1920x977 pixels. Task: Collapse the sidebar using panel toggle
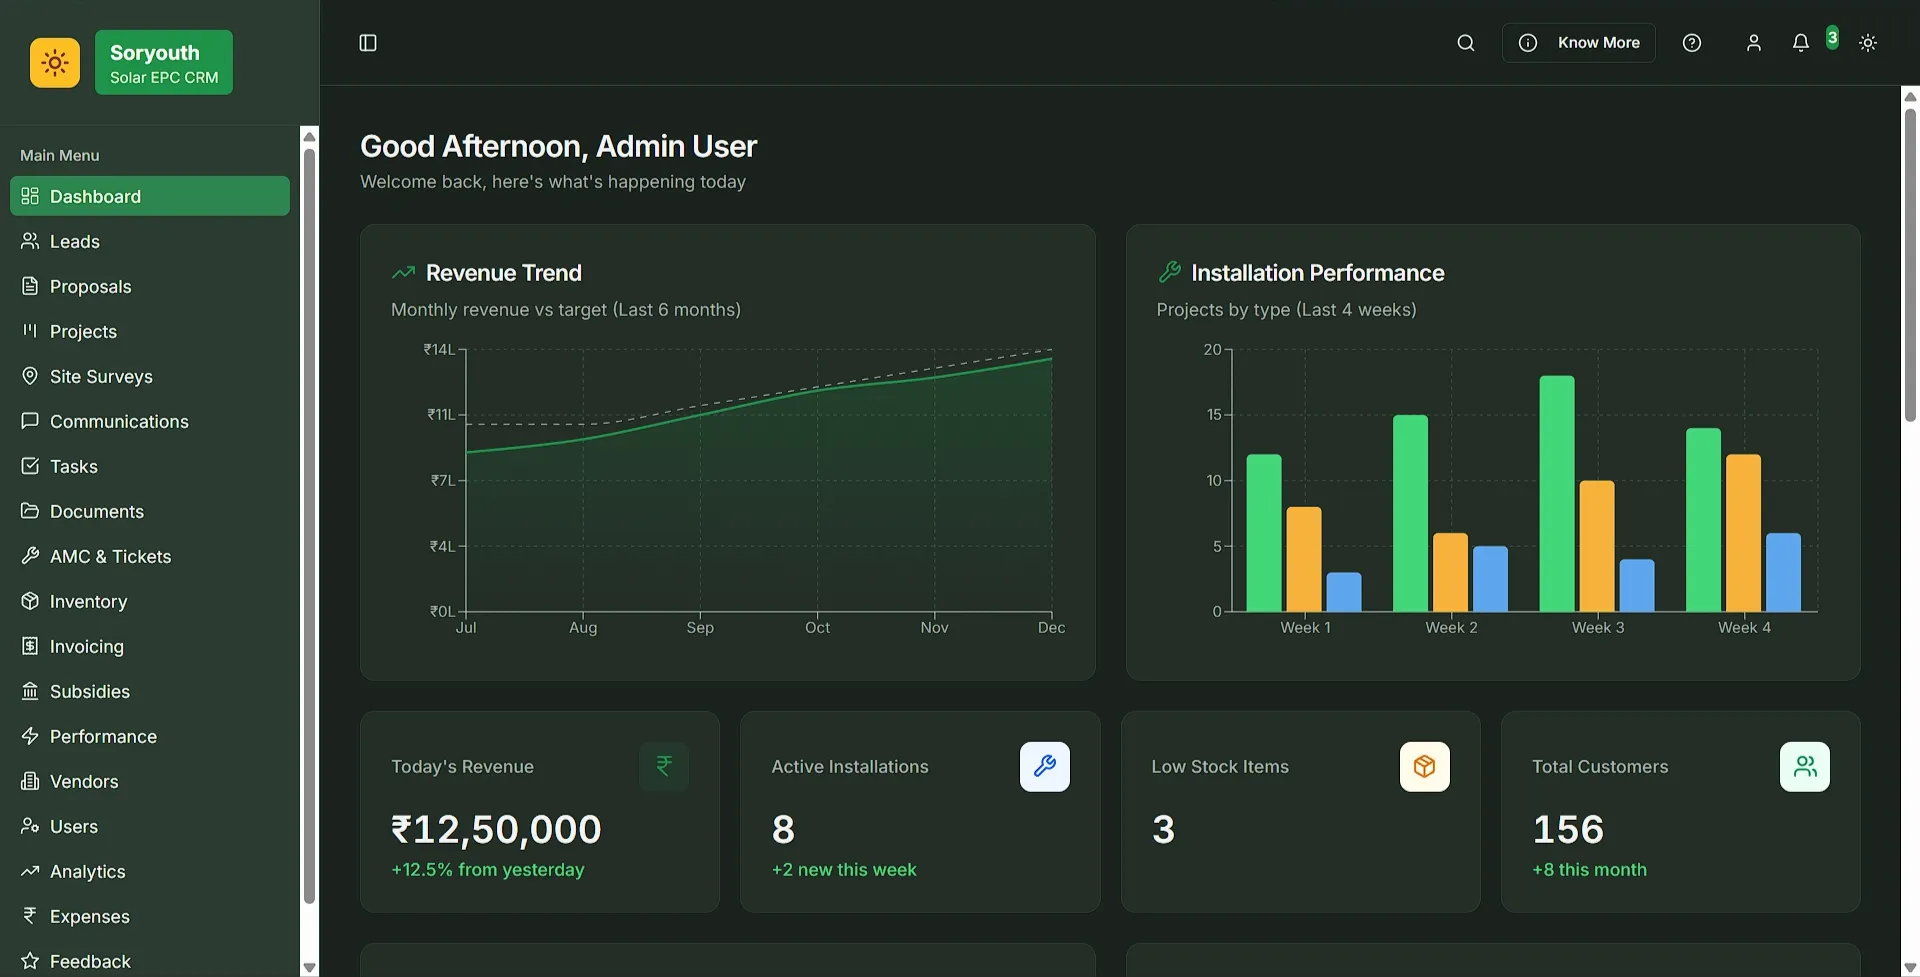tap(368, 43)
